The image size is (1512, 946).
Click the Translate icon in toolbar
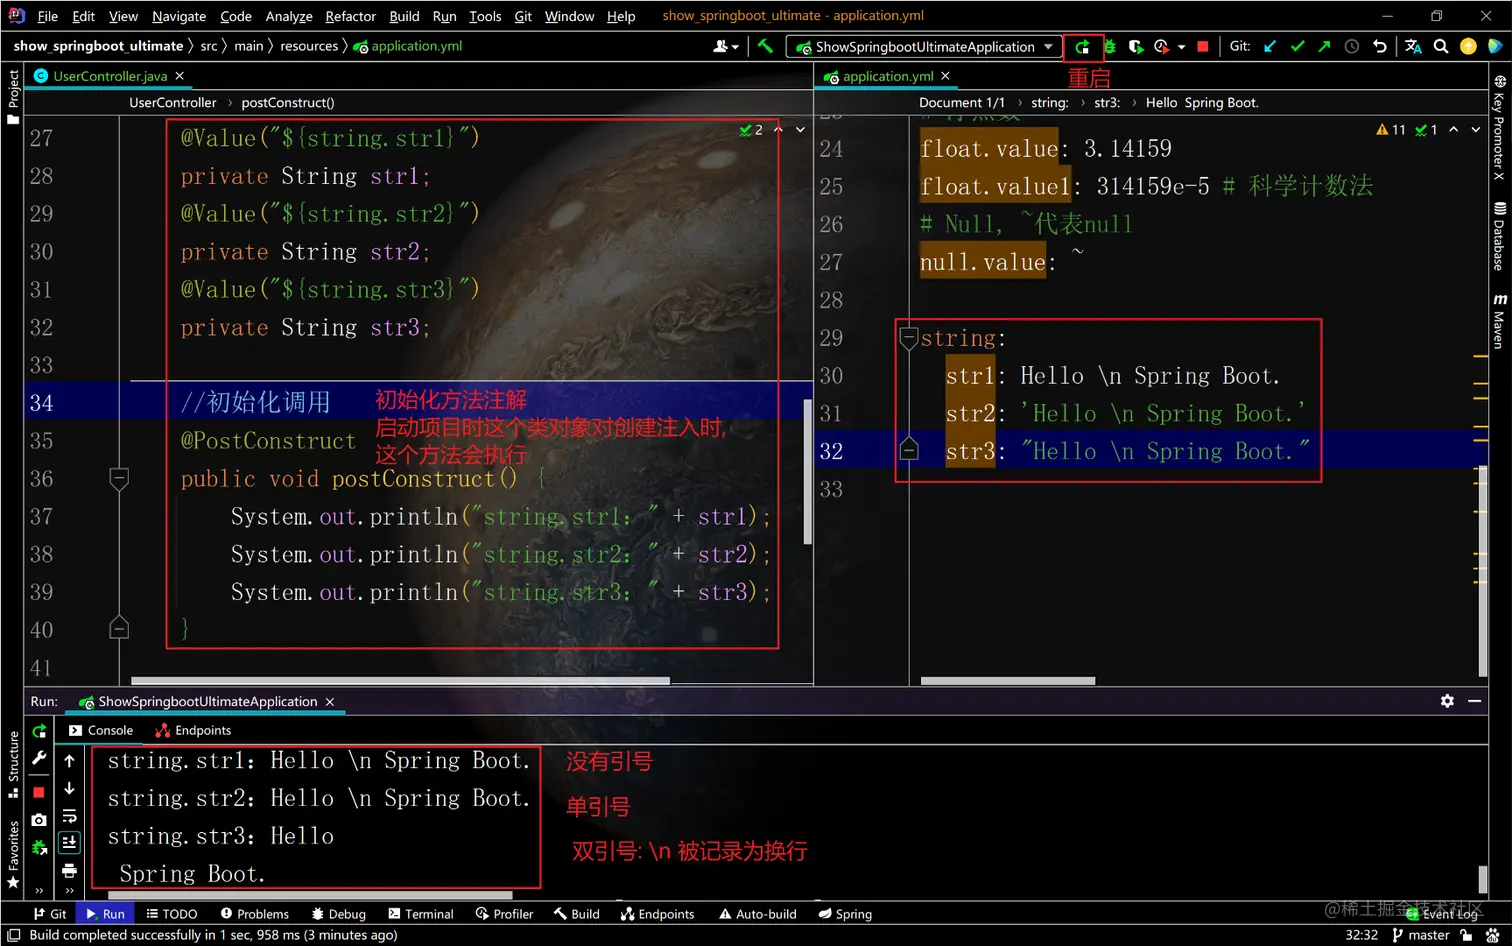(1413, 46)
